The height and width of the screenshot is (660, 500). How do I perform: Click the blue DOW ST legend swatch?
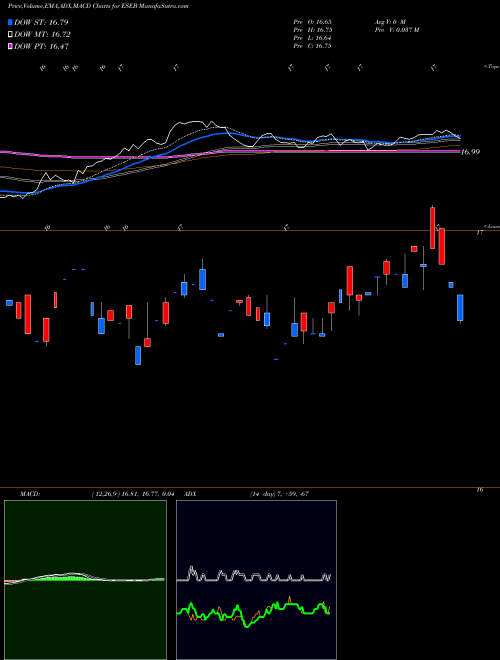10,22
